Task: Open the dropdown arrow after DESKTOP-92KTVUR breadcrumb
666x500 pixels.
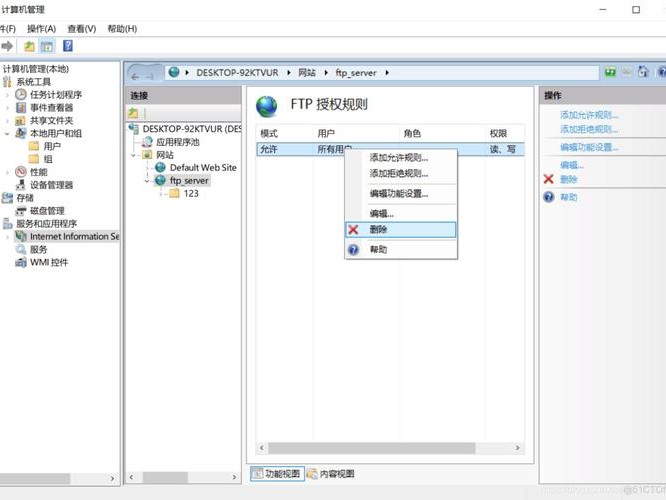Action: coord(288,73)
